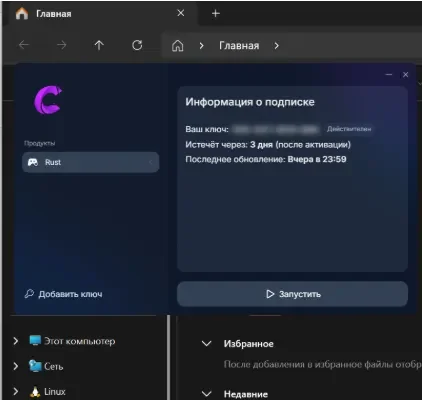
Task: Click the Продукты section label
Action: (40, 143)
